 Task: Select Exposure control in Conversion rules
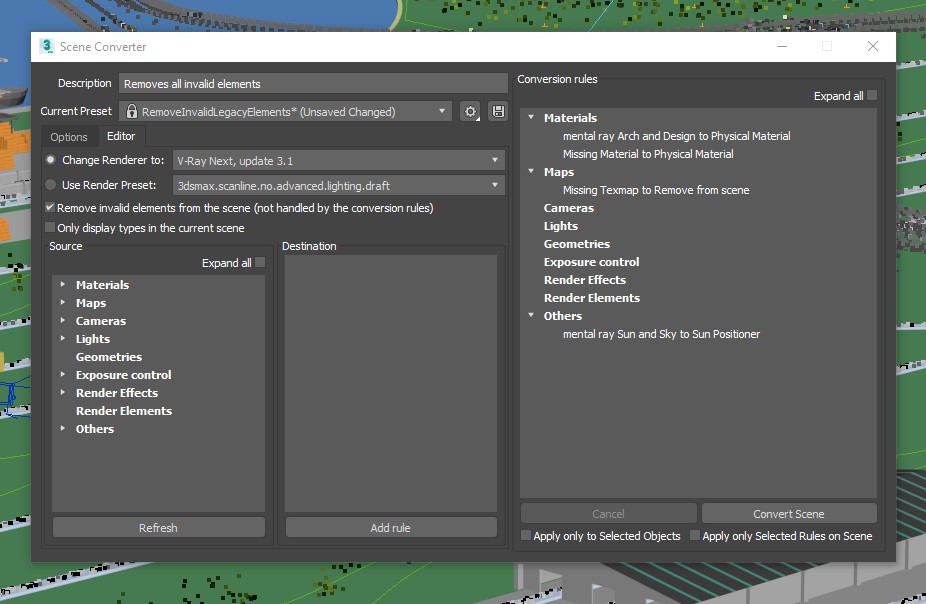(591, 262)
